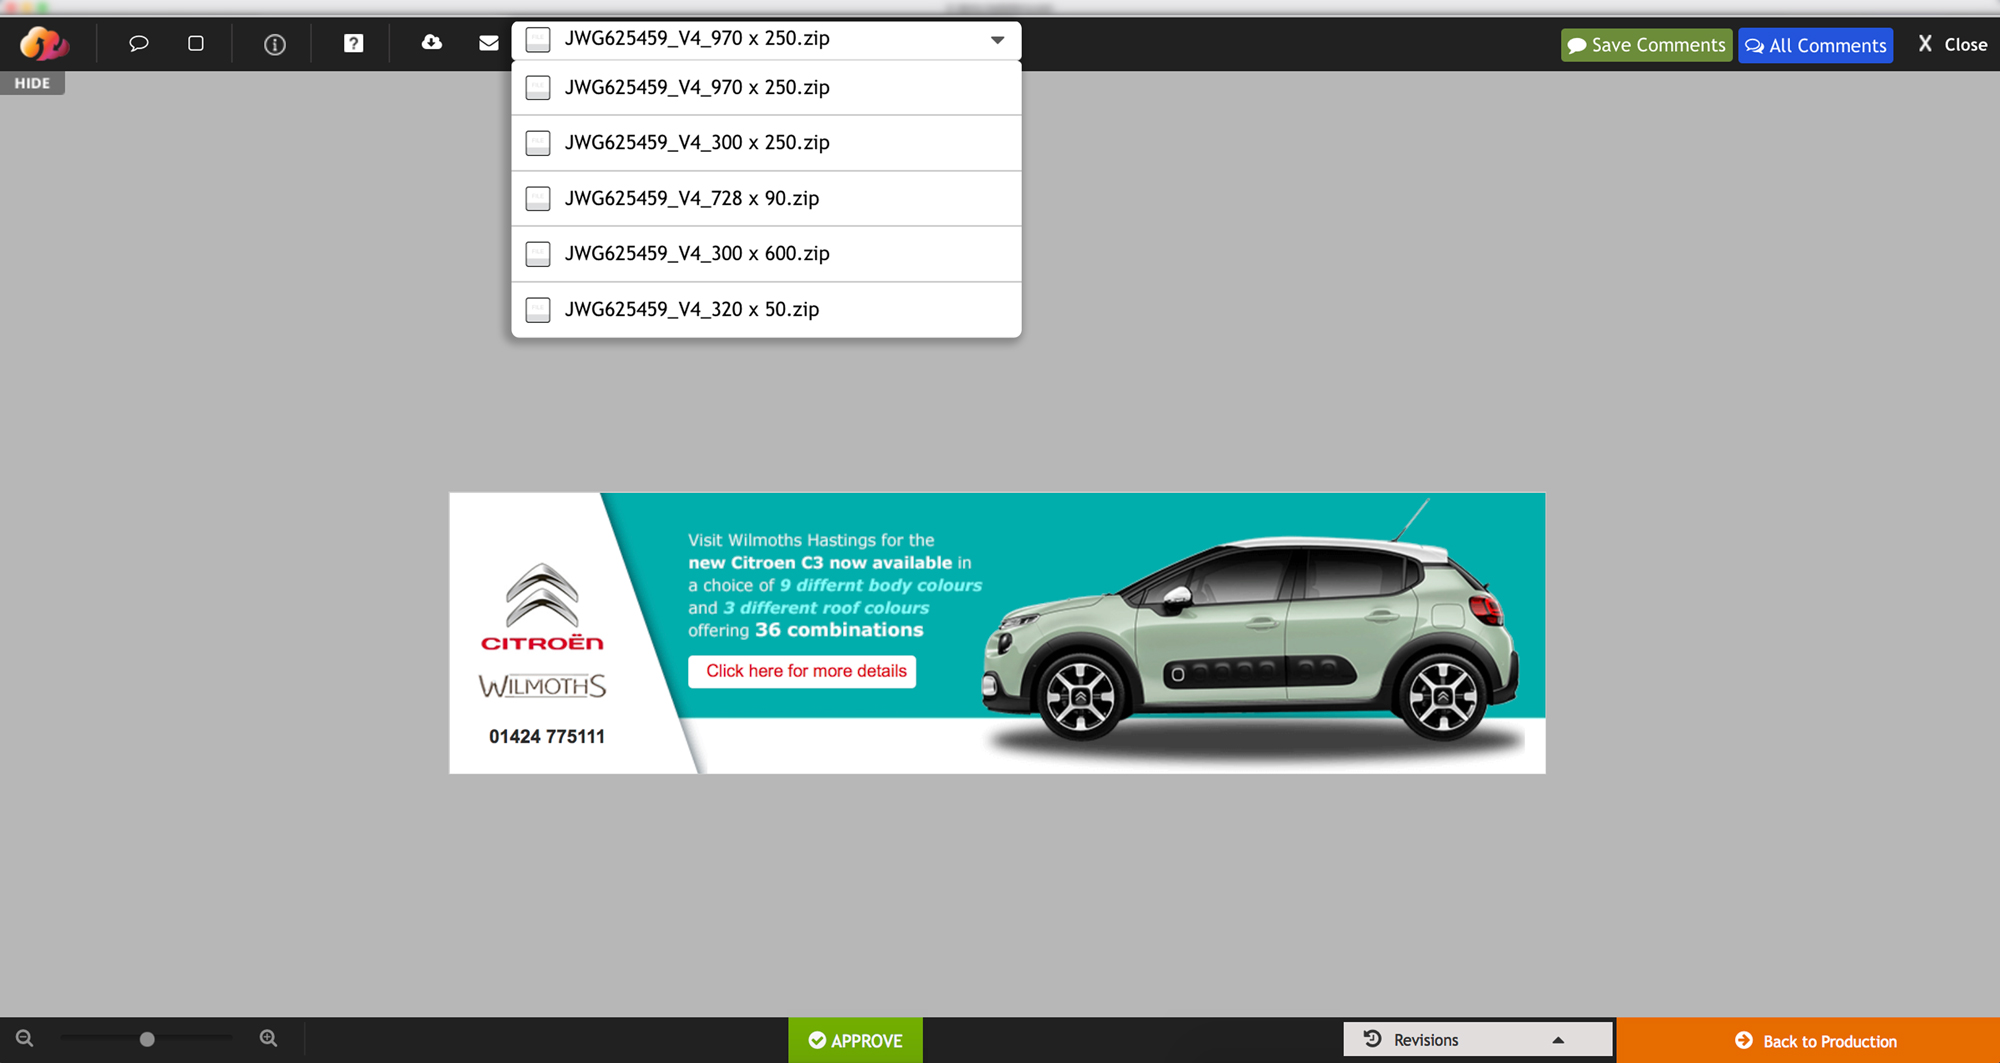Approve the proof

click(855, 1040)
